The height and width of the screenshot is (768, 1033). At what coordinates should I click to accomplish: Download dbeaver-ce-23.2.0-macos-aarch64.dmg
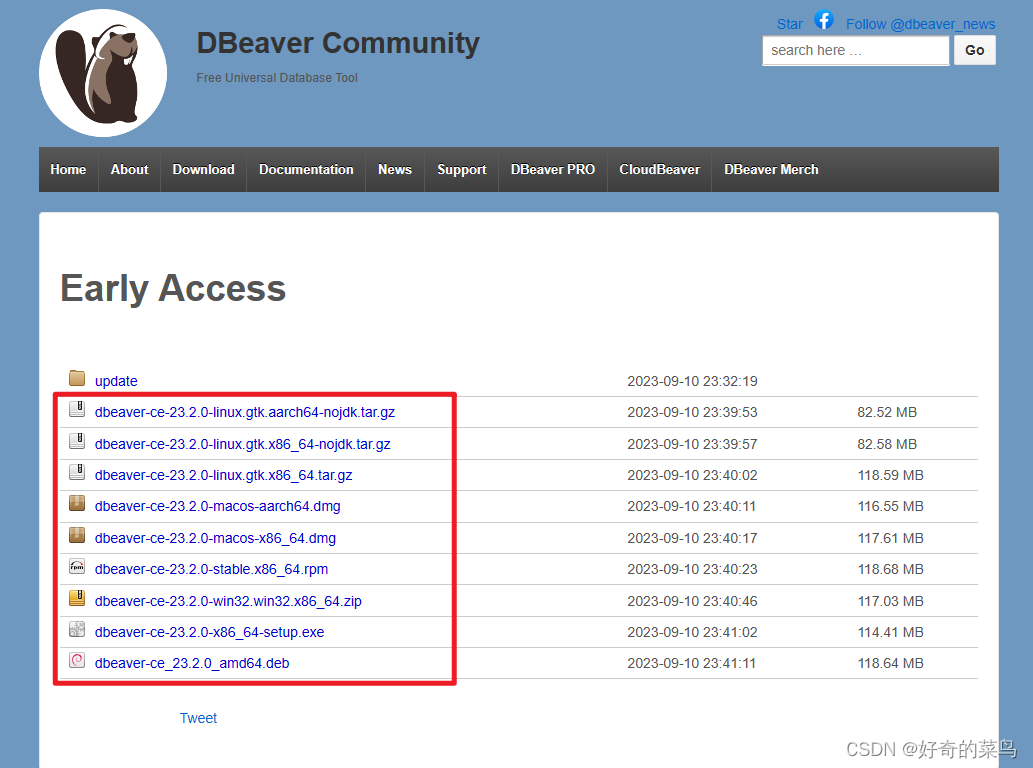[217, 507]
